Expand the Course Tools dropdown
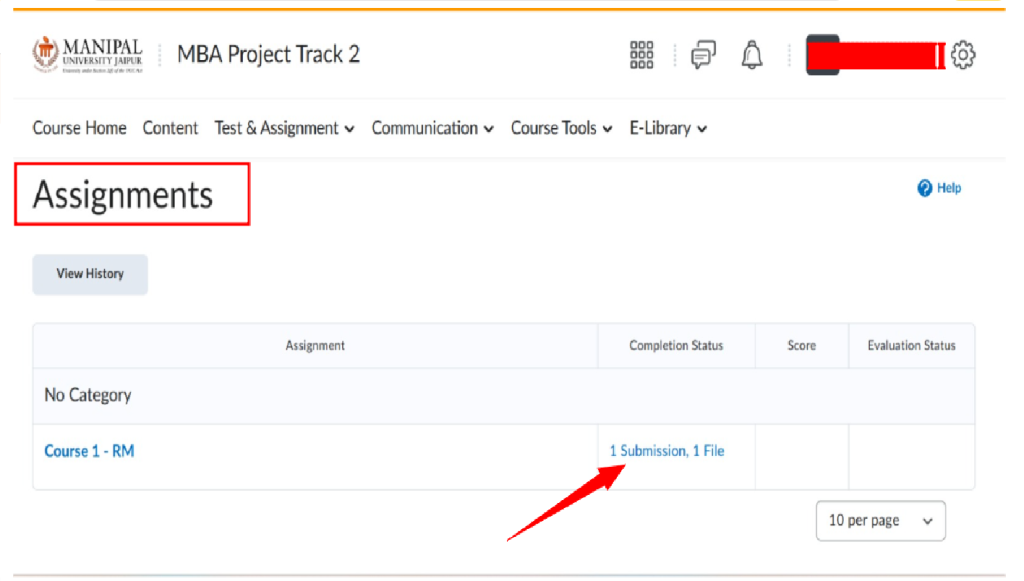 [561, 128]
